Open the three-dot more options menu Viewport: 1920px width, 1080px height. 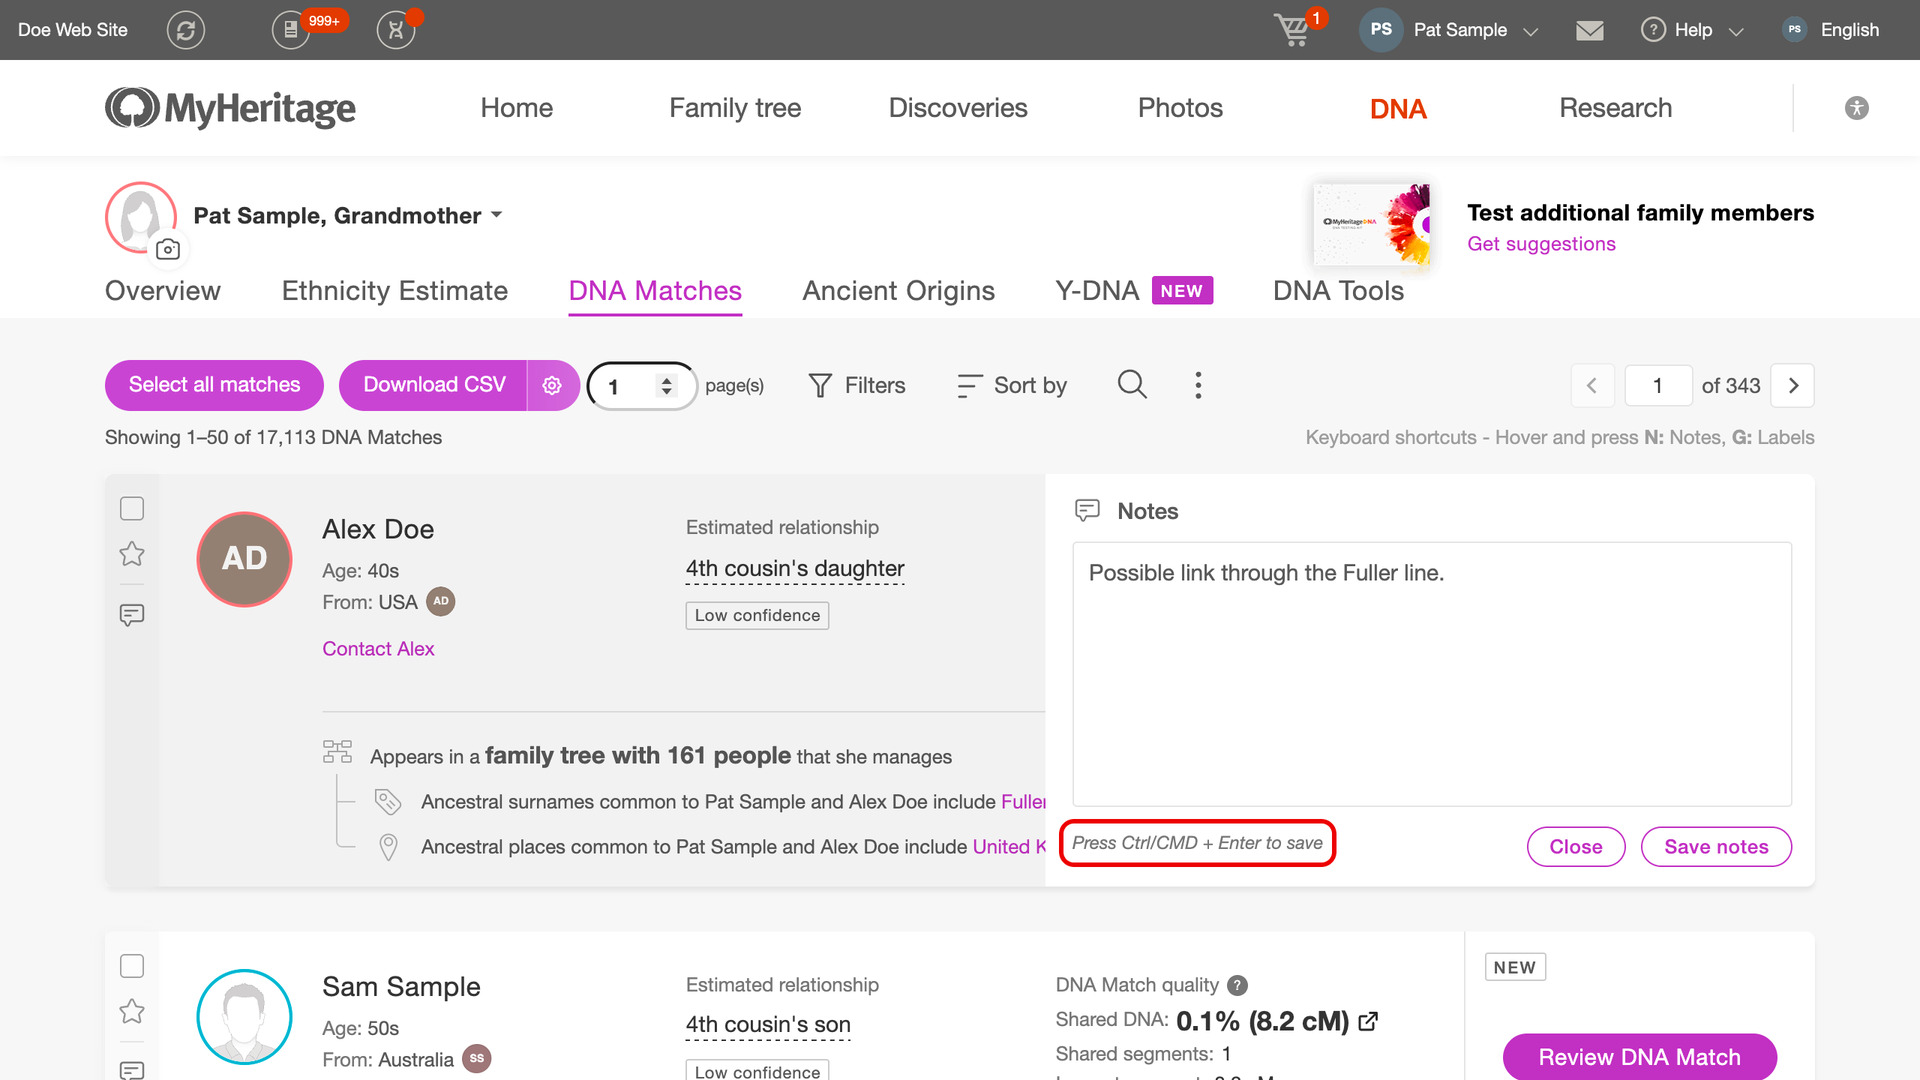[x=1198, y=385]
